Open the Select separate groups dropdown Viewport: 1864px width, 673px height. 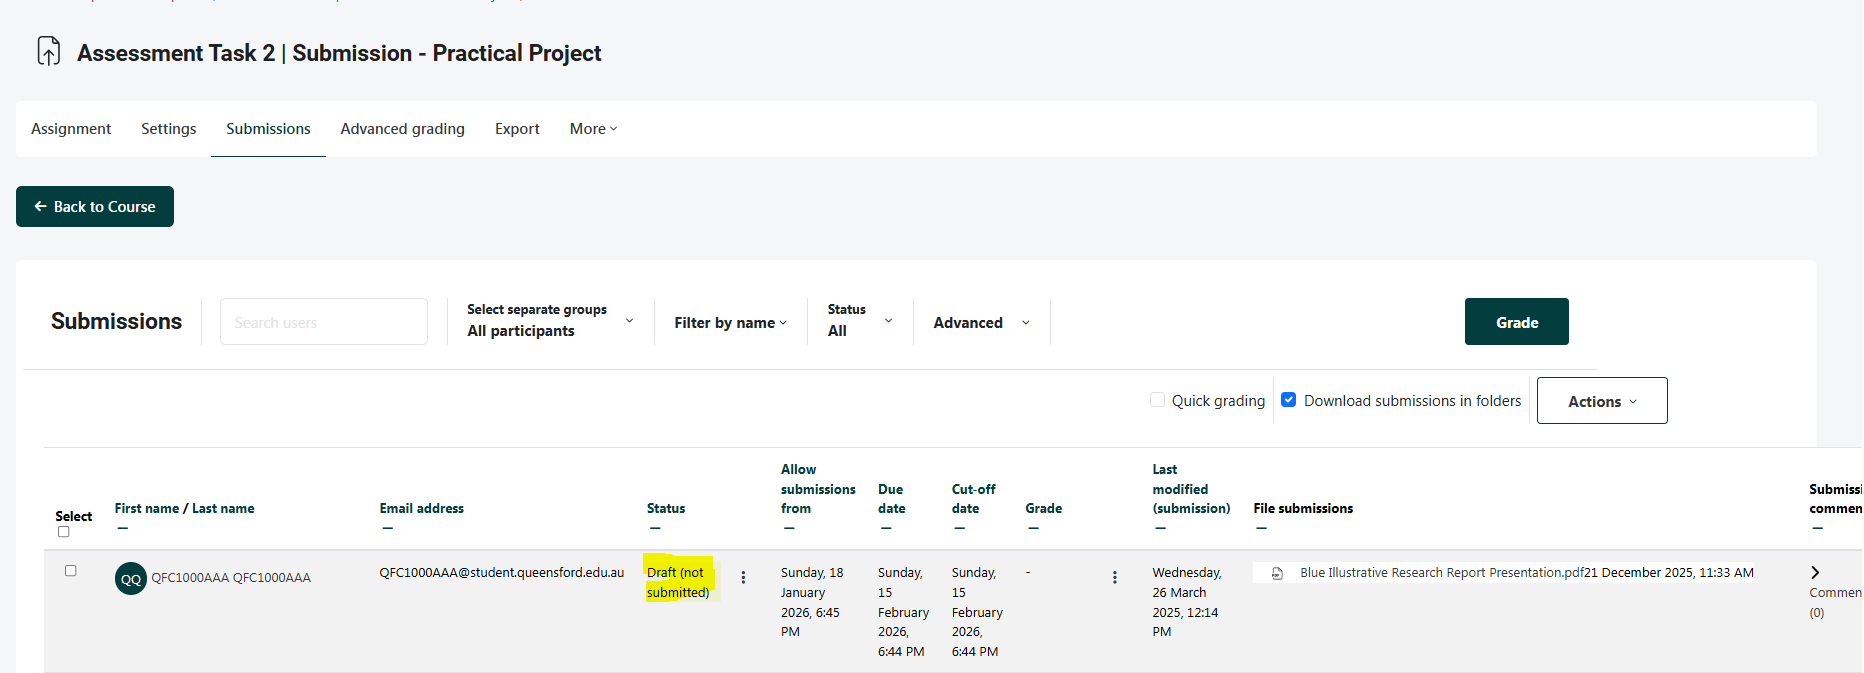pyautogui.click(x=549, y=321)
